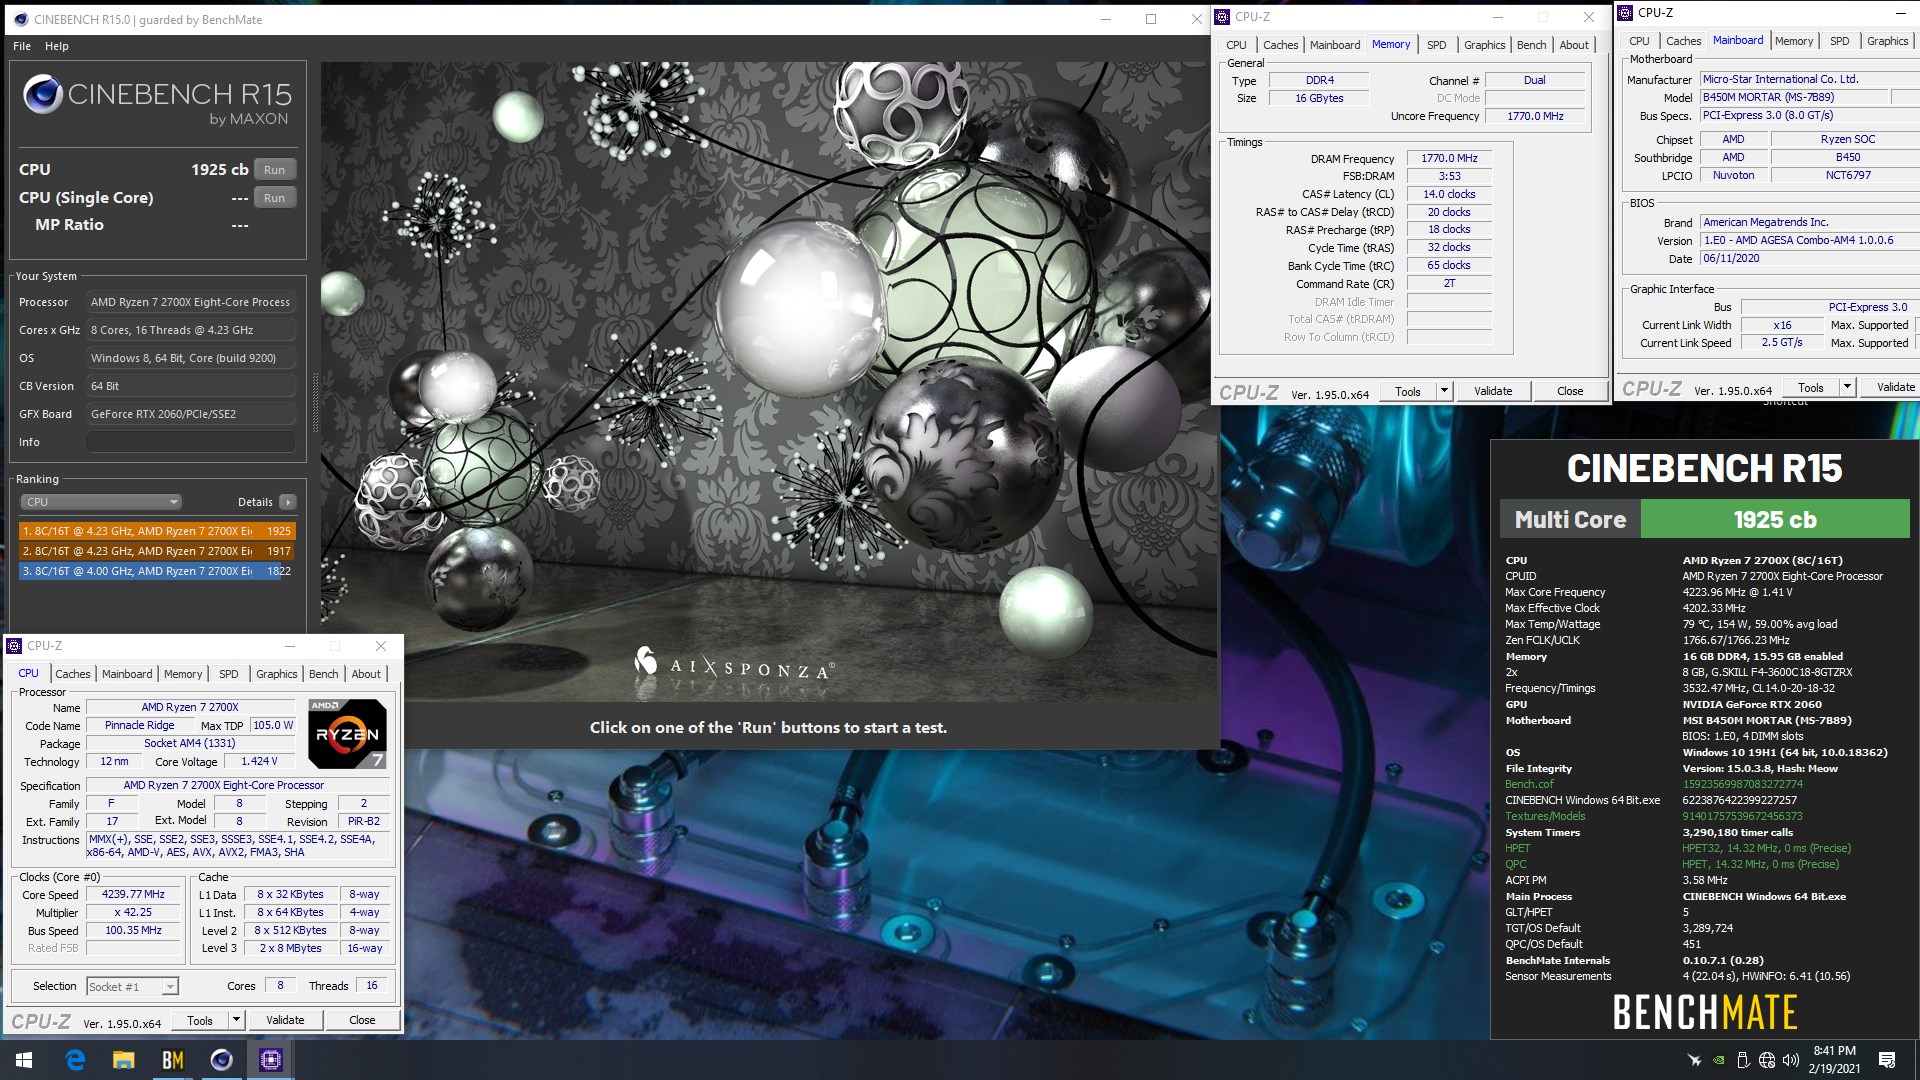Switch to Caches tab in Memory CPU-Z window
This screenshot has height=1080, width=1920.
pos(1280,45)
